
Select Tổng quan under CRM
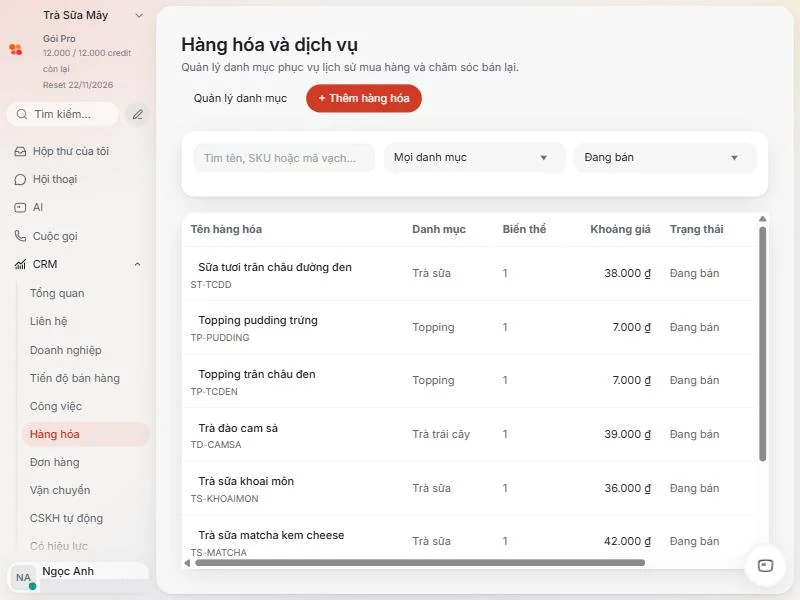coord(57,293)
